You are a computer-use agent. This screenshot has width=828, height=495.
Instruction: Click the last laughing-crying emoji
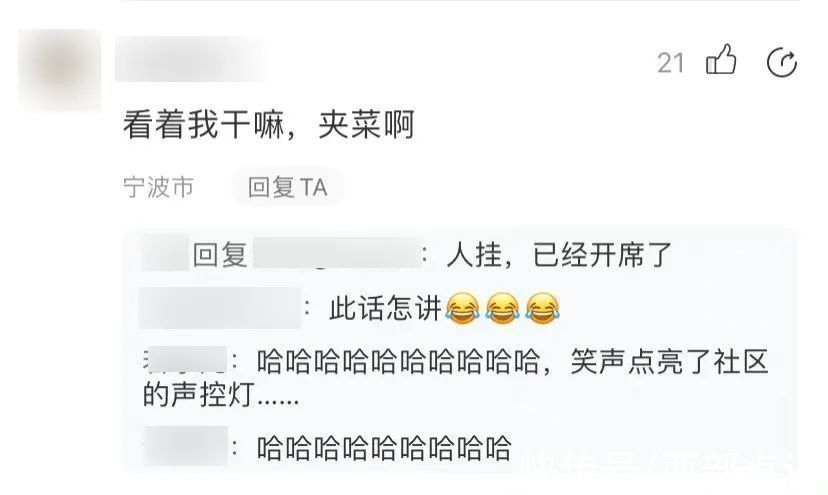pos(542,309)
